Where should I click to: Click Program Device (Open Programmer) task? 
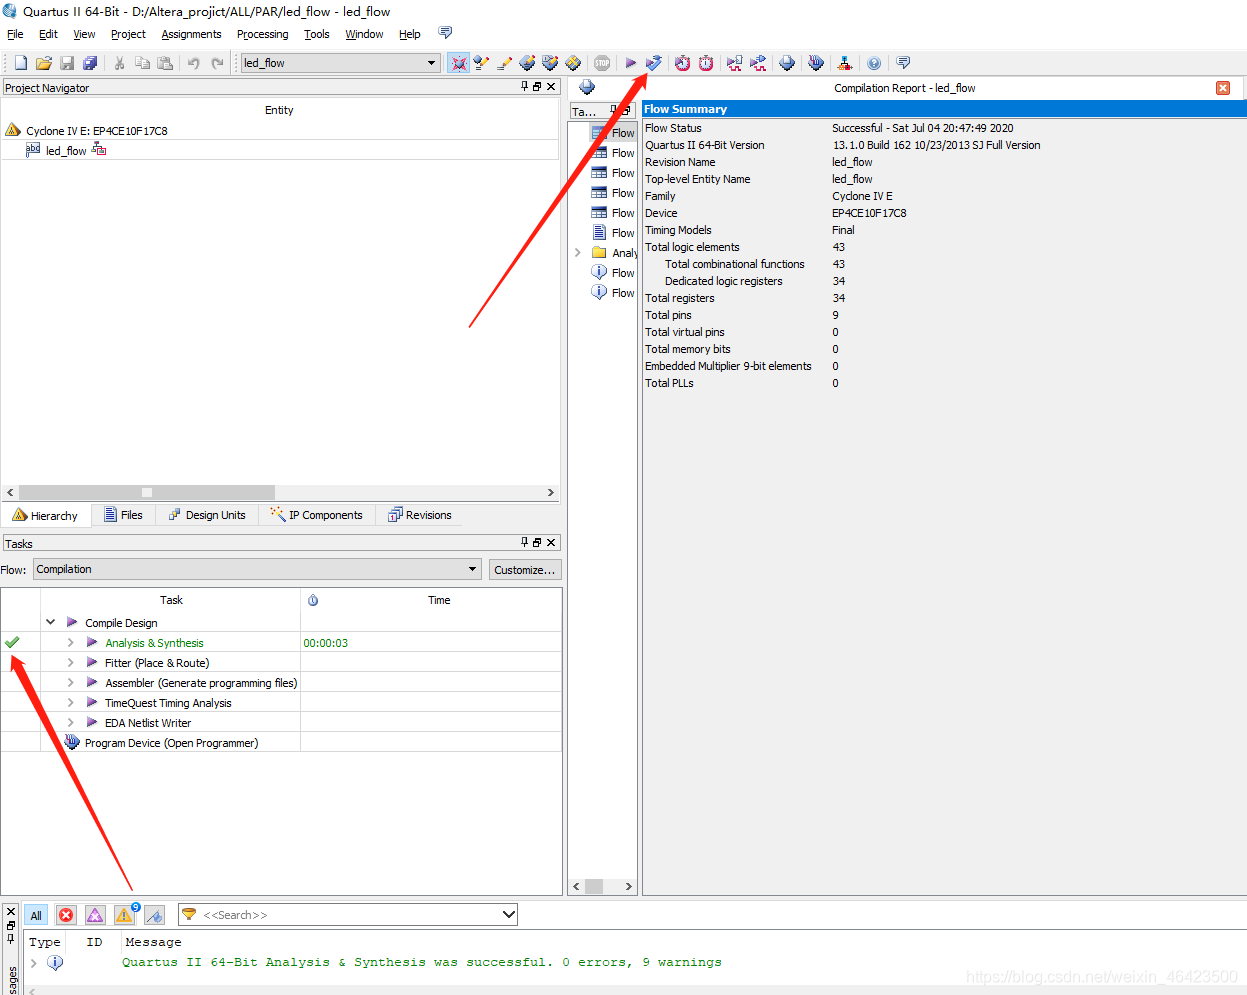coord(171,743)
